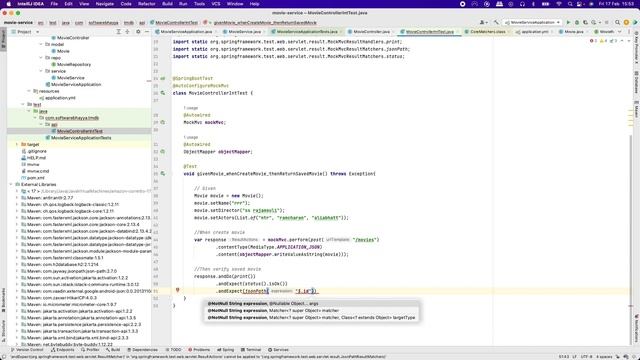Click Expand All icon in Project panel
Screen dimensions: 640x360
coord(118,31)
